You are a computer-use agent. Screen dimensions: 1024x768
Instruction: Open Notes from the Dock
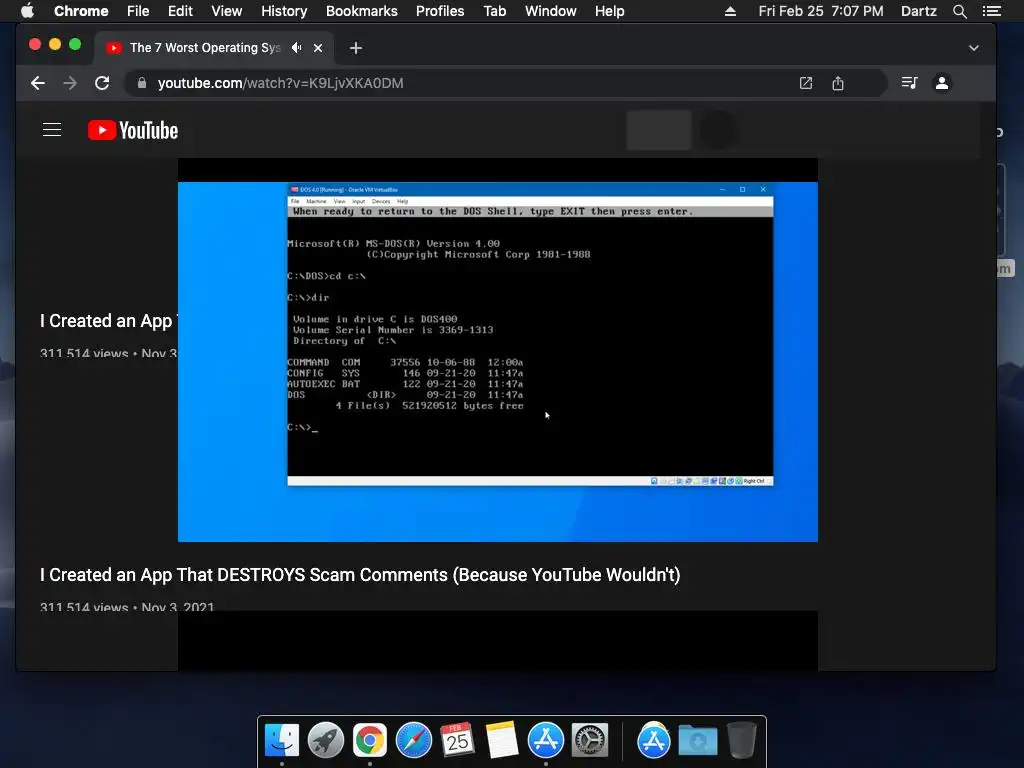[x=502, y=740]
